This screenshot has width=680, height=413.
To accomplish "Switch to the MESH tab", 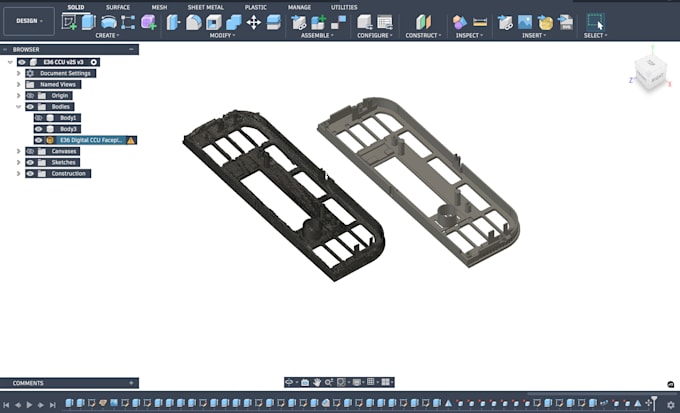I will click(159, 7).
